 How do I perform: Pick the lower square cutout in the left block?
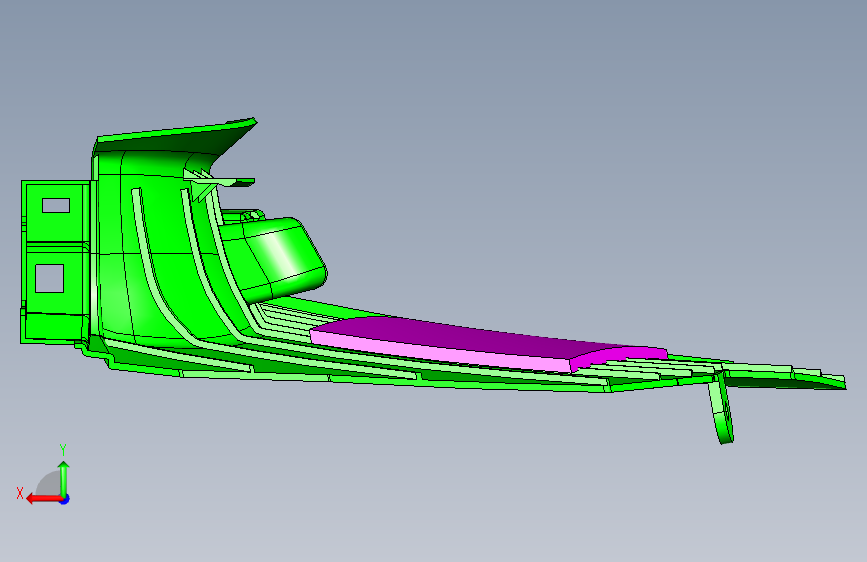(49, 278)
